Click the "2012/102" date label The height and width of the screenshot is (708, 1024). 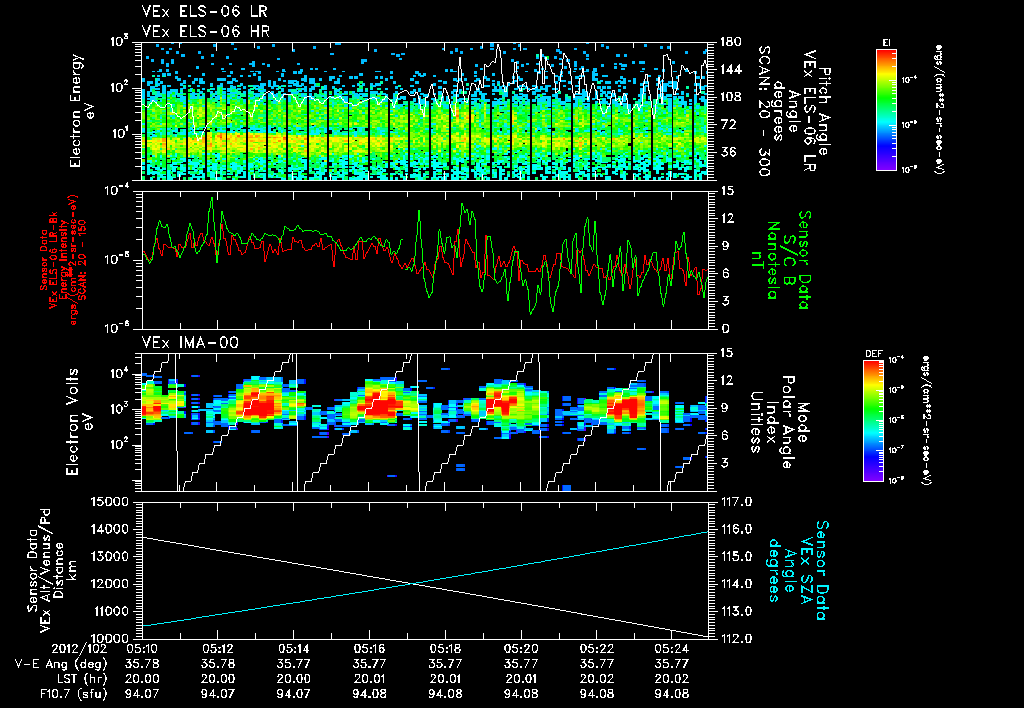[x=78, y=647]
